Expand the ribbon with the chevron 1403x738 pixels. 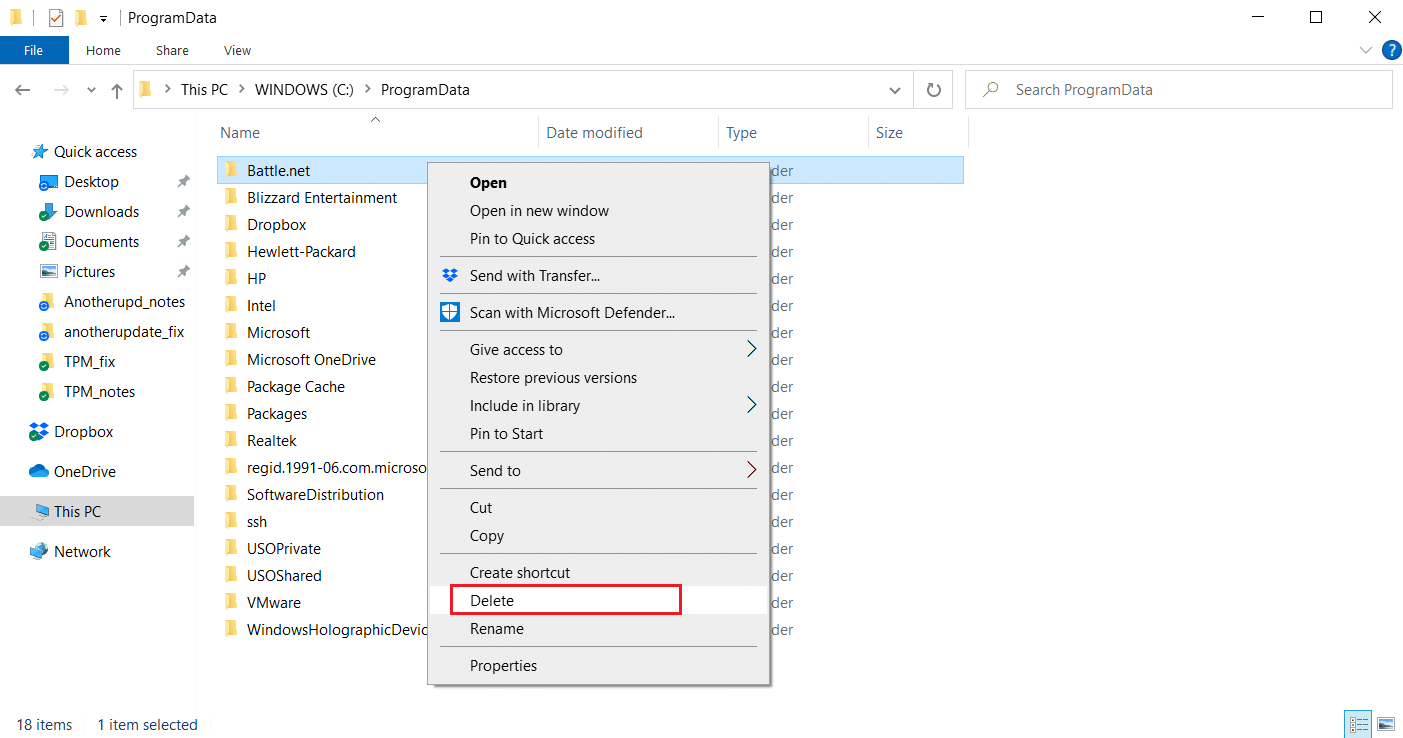coord(1366,50)
